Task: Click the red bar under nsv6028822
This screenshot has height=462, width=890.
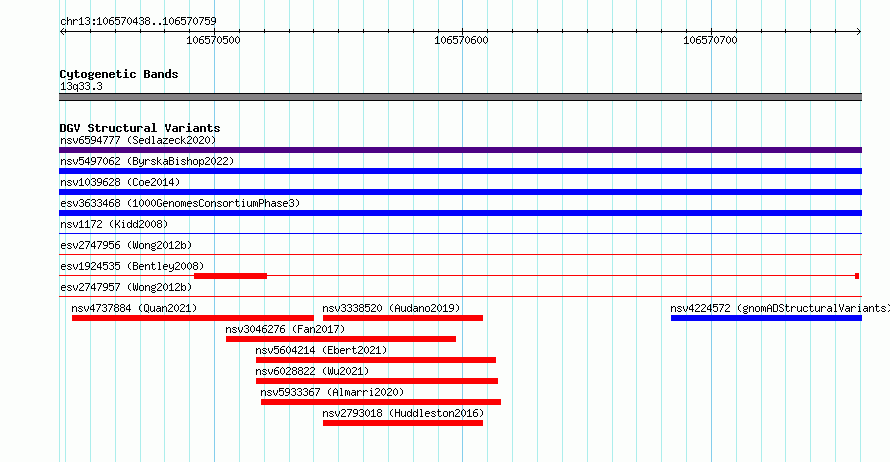Action: (377, 381)
